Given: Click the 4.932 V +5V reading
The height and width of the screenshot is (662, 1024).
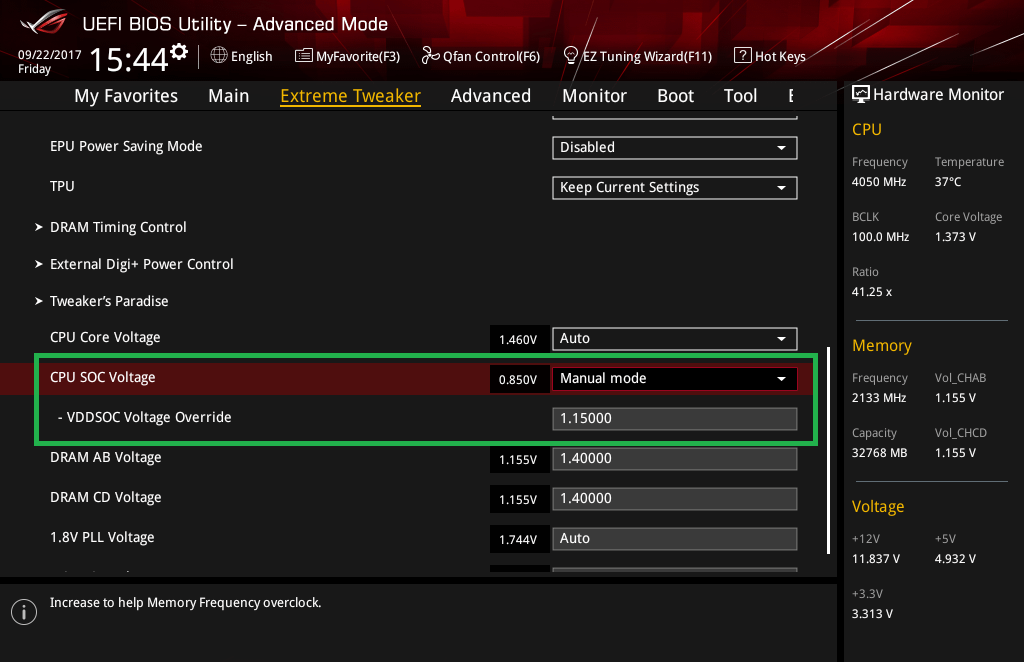Looking at the screenshot, I should [955, 559].
